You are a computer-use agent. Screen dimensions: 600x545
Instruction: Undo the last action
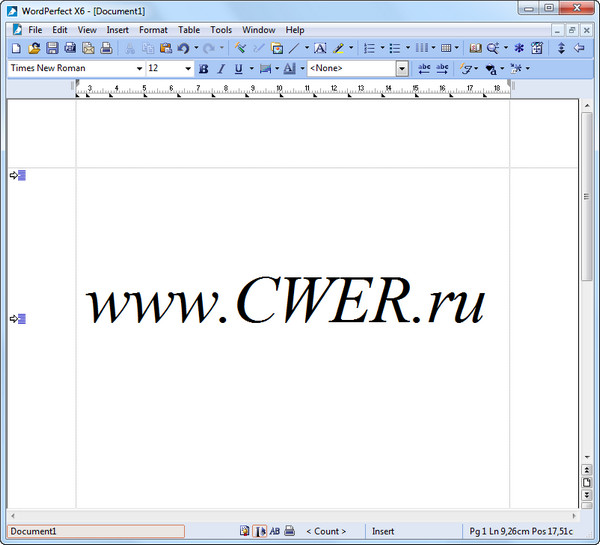point(184,48)
